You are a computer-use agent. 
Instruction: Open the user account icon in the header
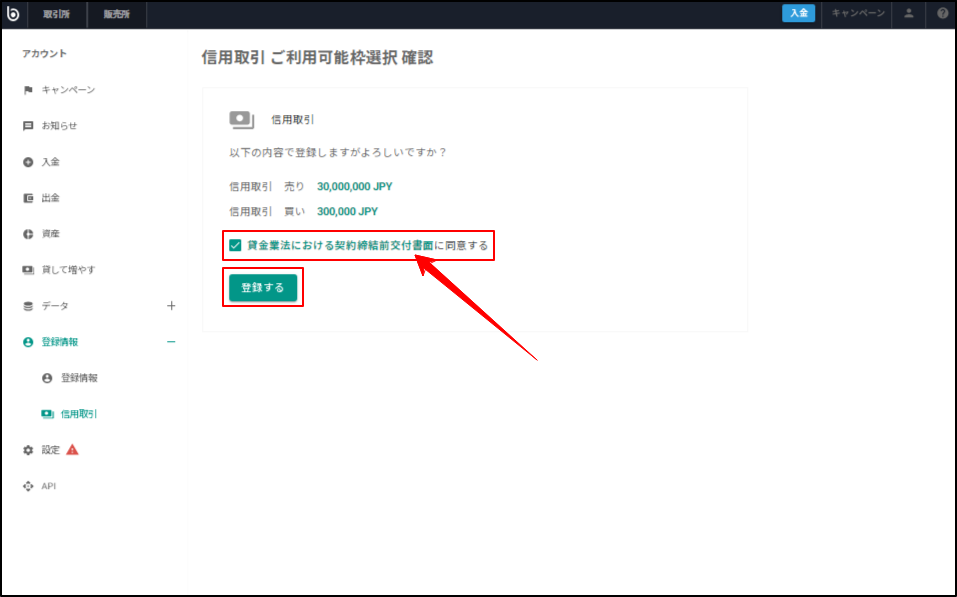click(908, 13)
